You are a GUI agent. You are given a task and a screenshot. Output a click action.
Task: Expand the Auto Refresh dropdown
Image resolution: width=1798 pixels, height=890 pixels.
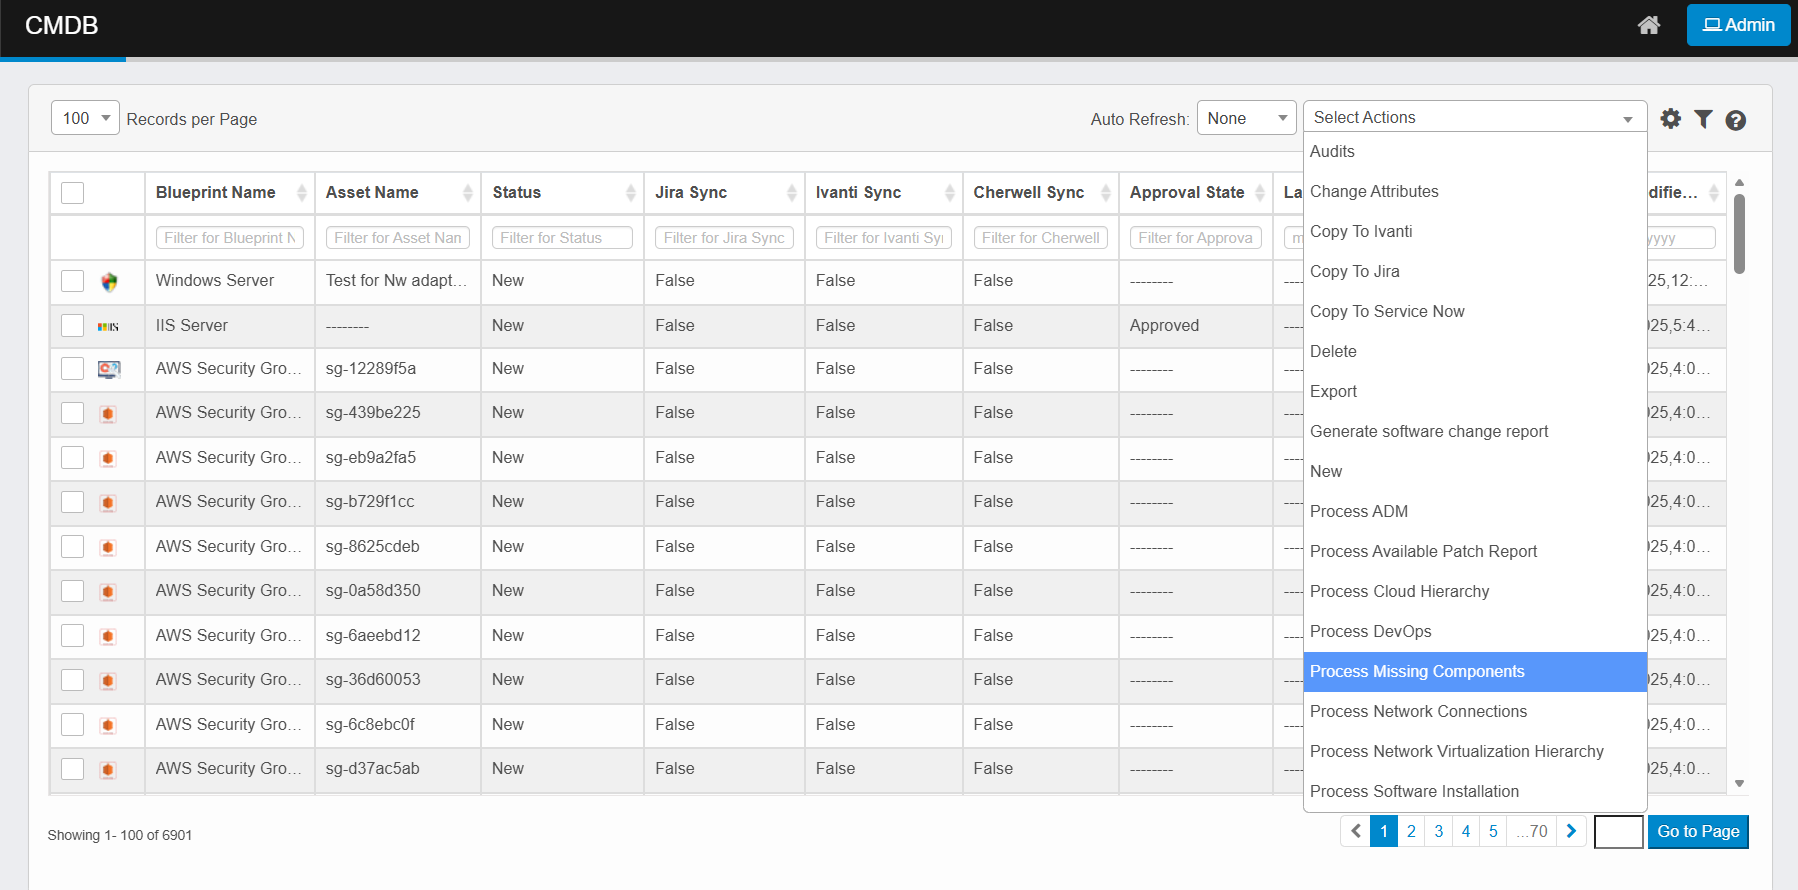[1246, 118]
